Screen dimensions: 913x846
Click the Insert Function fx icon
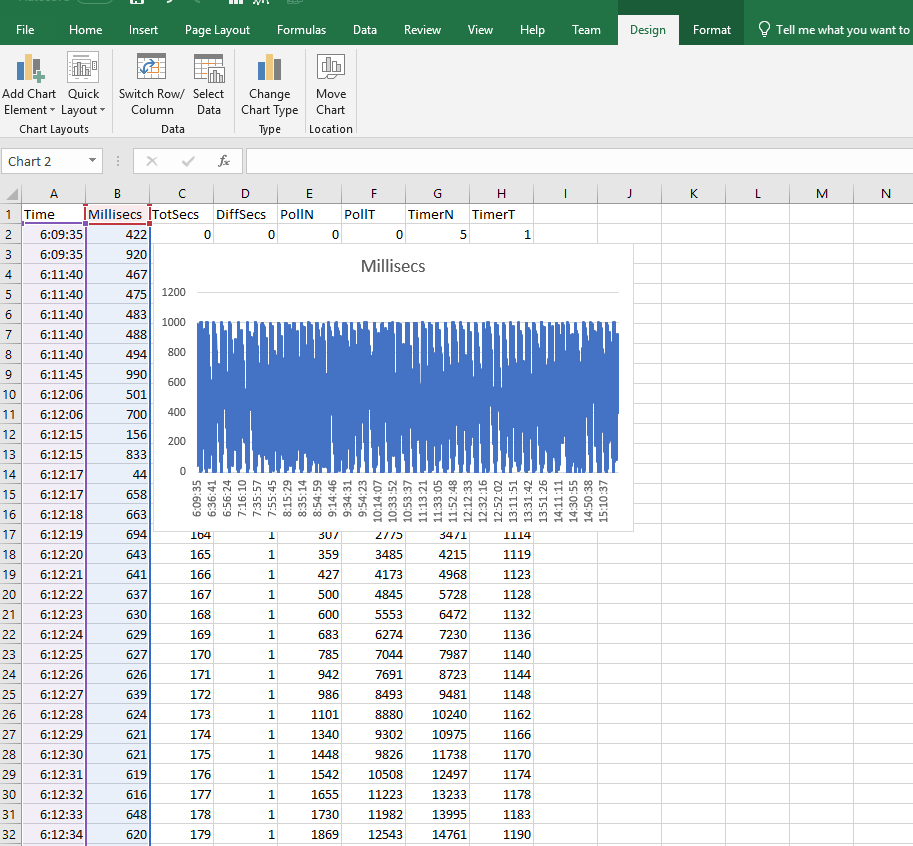pos(224,161)
